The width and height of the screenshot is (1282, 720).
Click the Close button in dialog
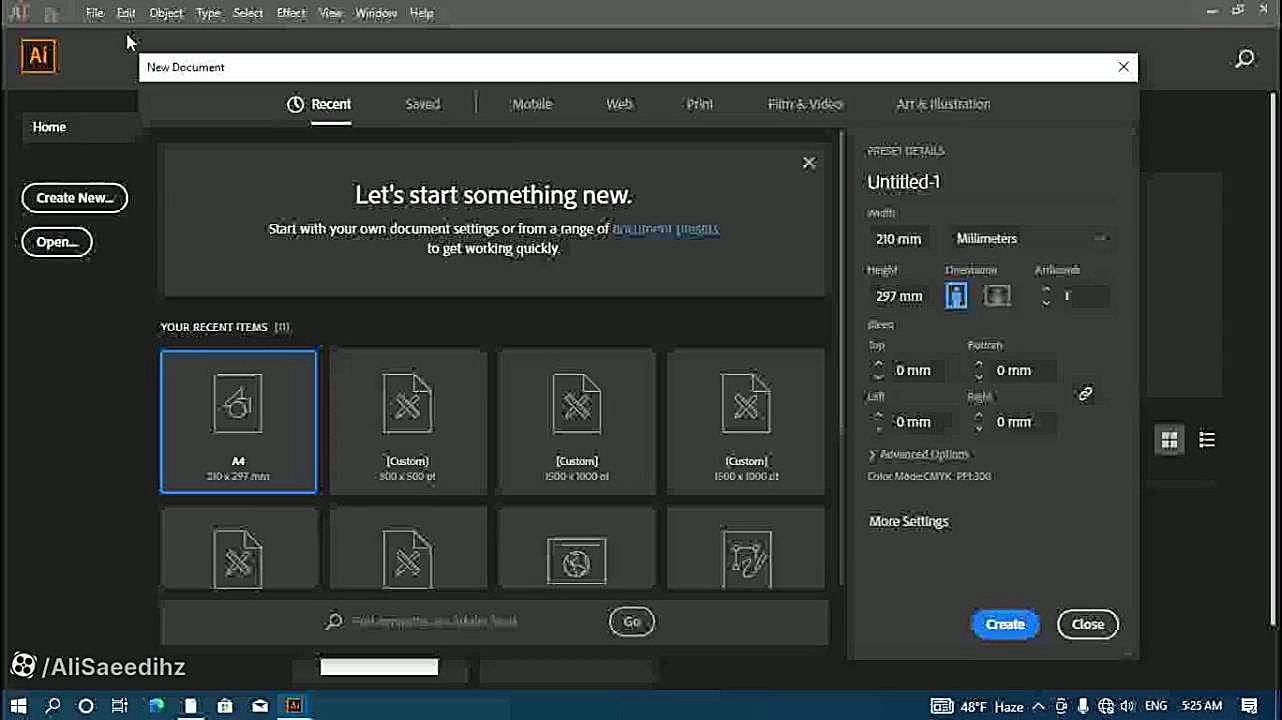(1088, 624)
